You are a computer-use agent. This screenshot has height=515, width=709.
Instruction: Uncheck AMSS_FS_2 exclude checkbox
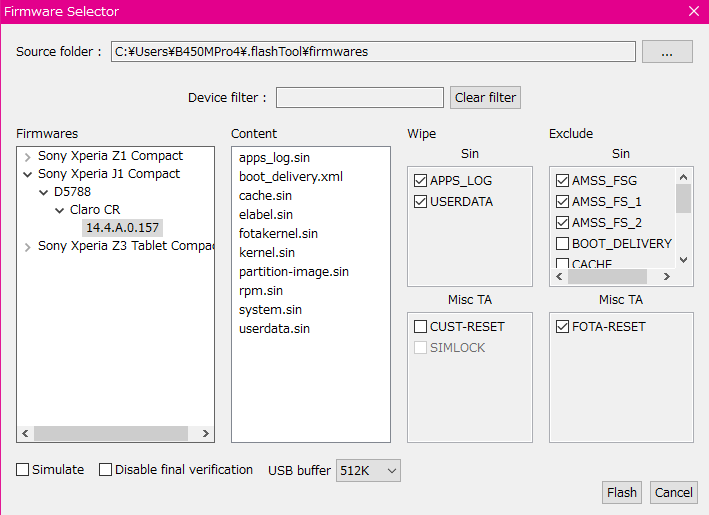point(562,222)
